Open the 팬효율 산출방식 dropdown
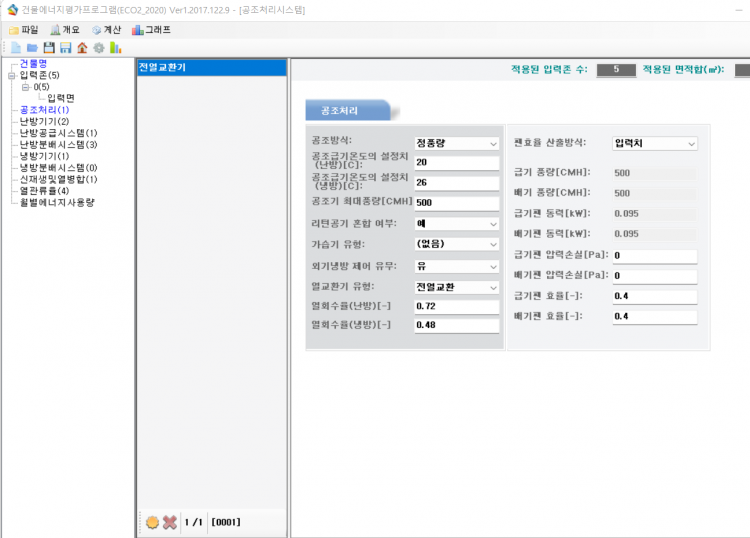This screenshot has width=750, height=538. 690,143
